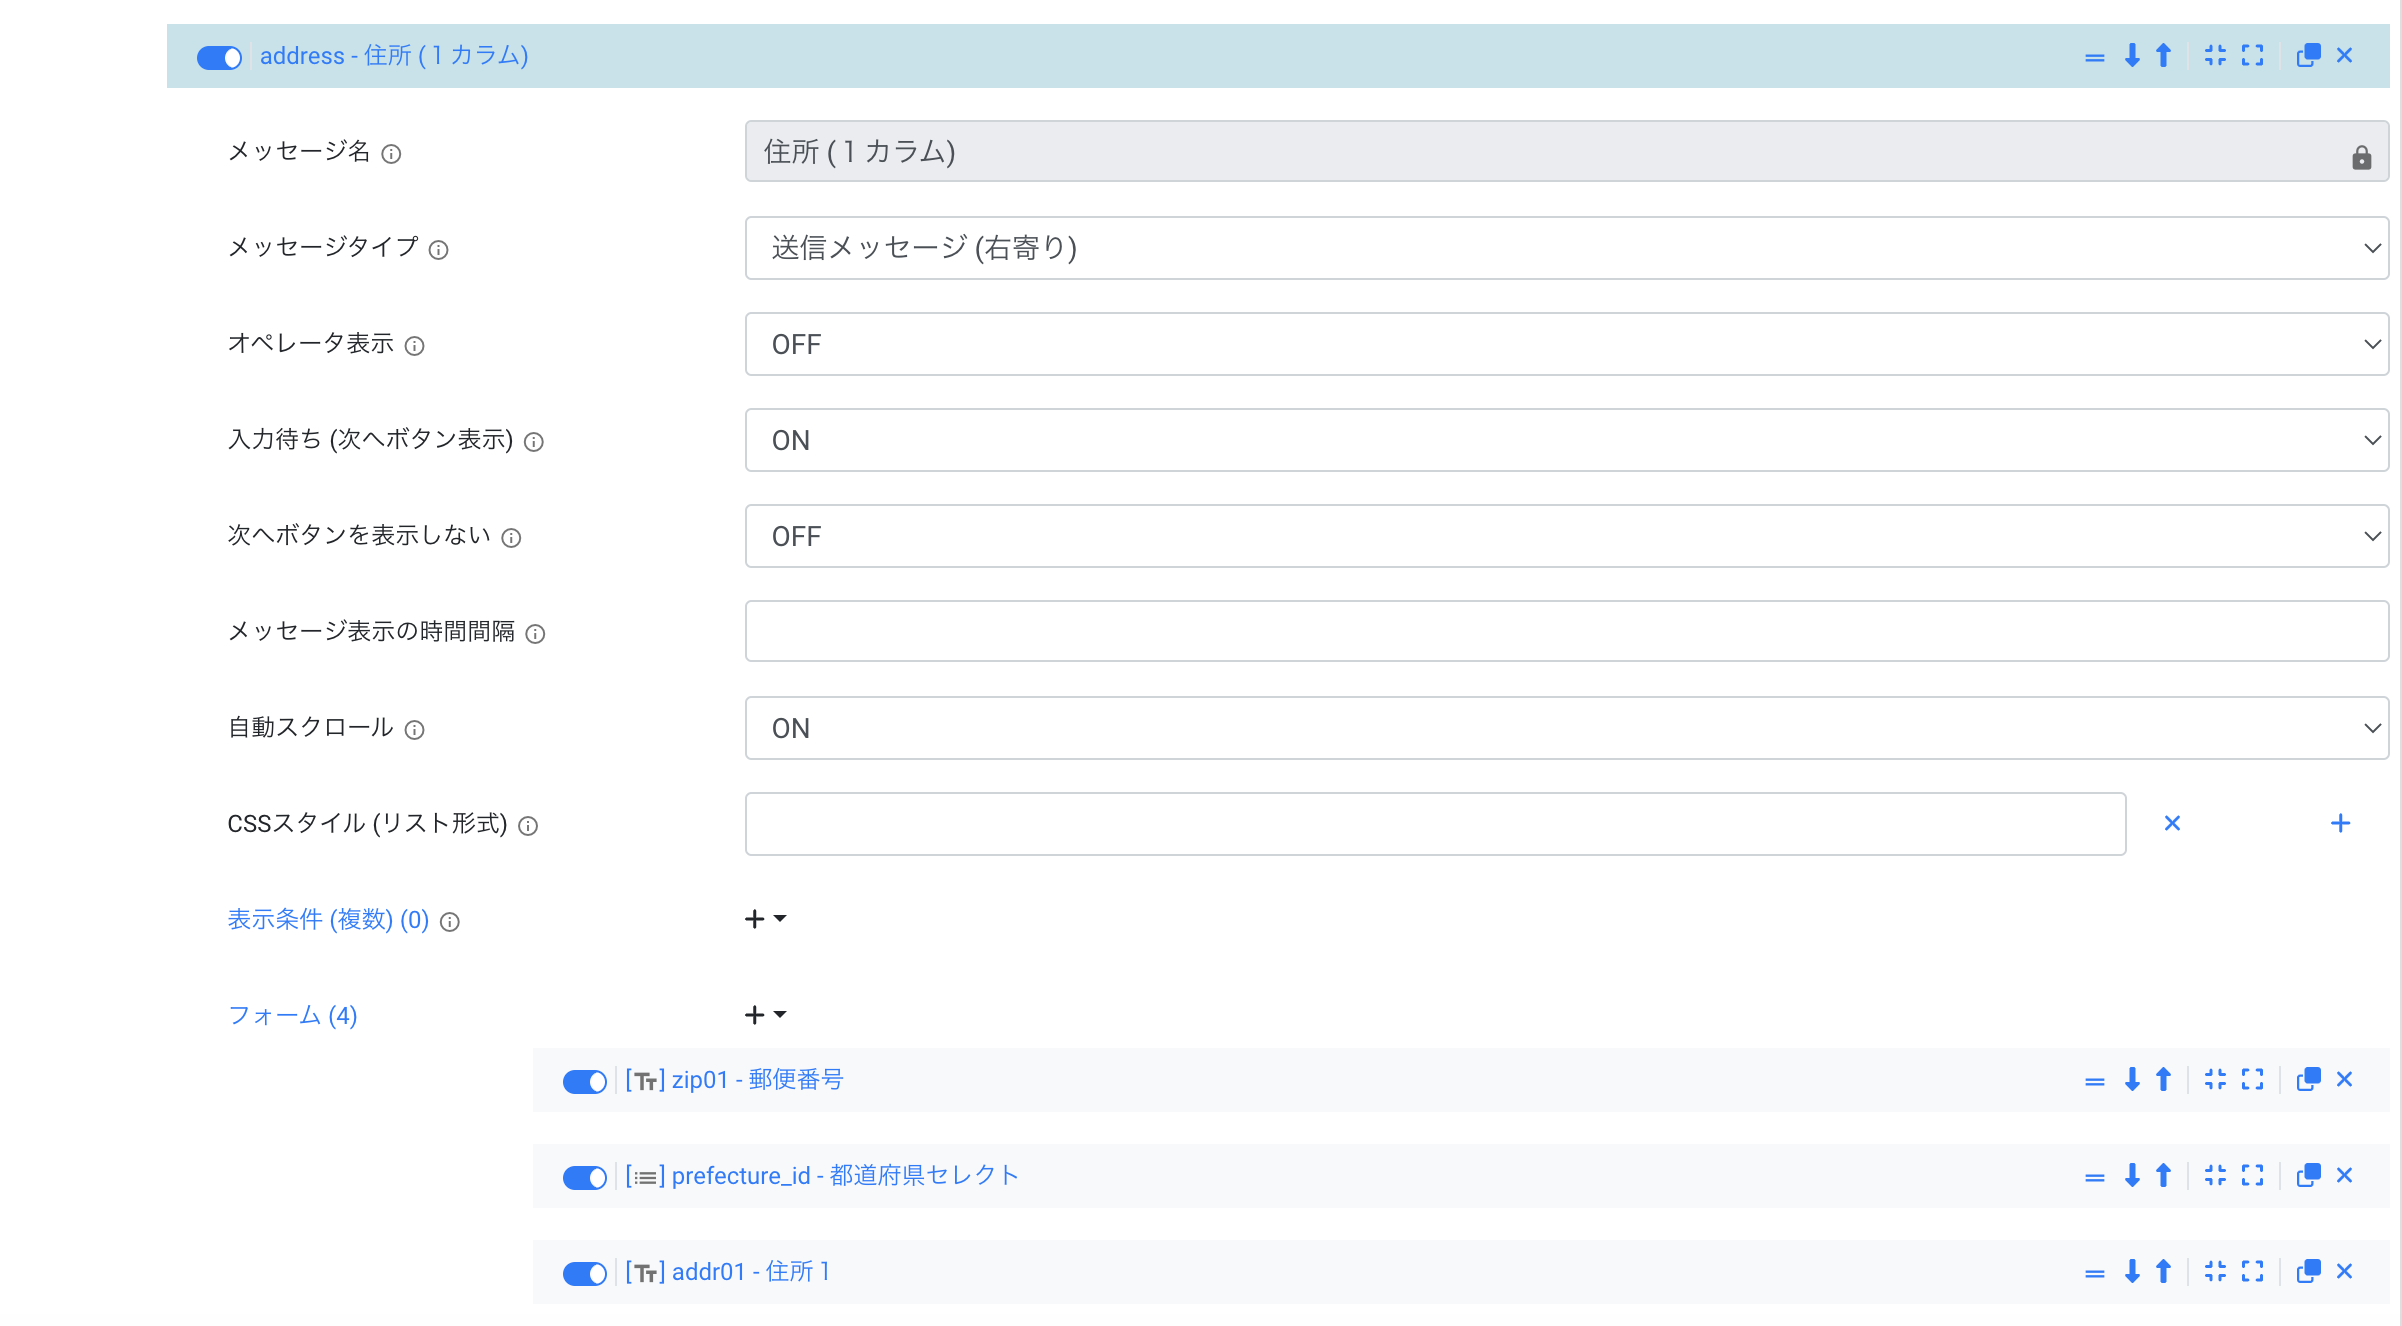Click lock icon in メッセージ名 field
This screenshot has height=1326, width=2402.
click(x=2361, y=158)
